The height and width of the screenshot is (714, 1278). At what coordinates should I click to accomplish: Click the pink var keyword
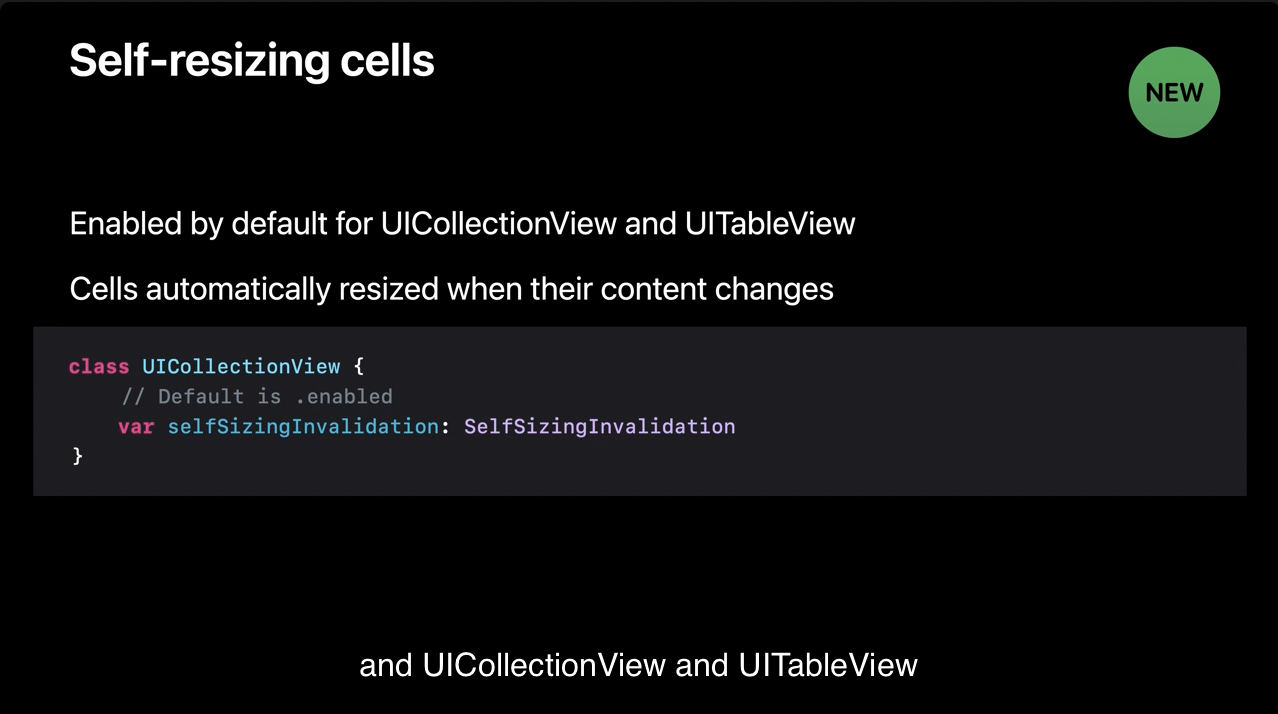(136, 426)
